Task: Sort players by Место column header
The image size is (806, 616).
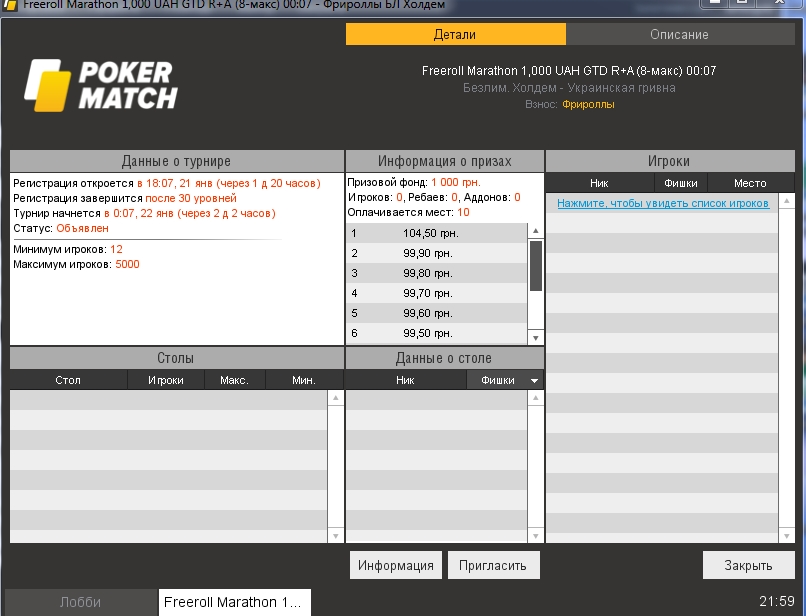Action: [750, 183]
